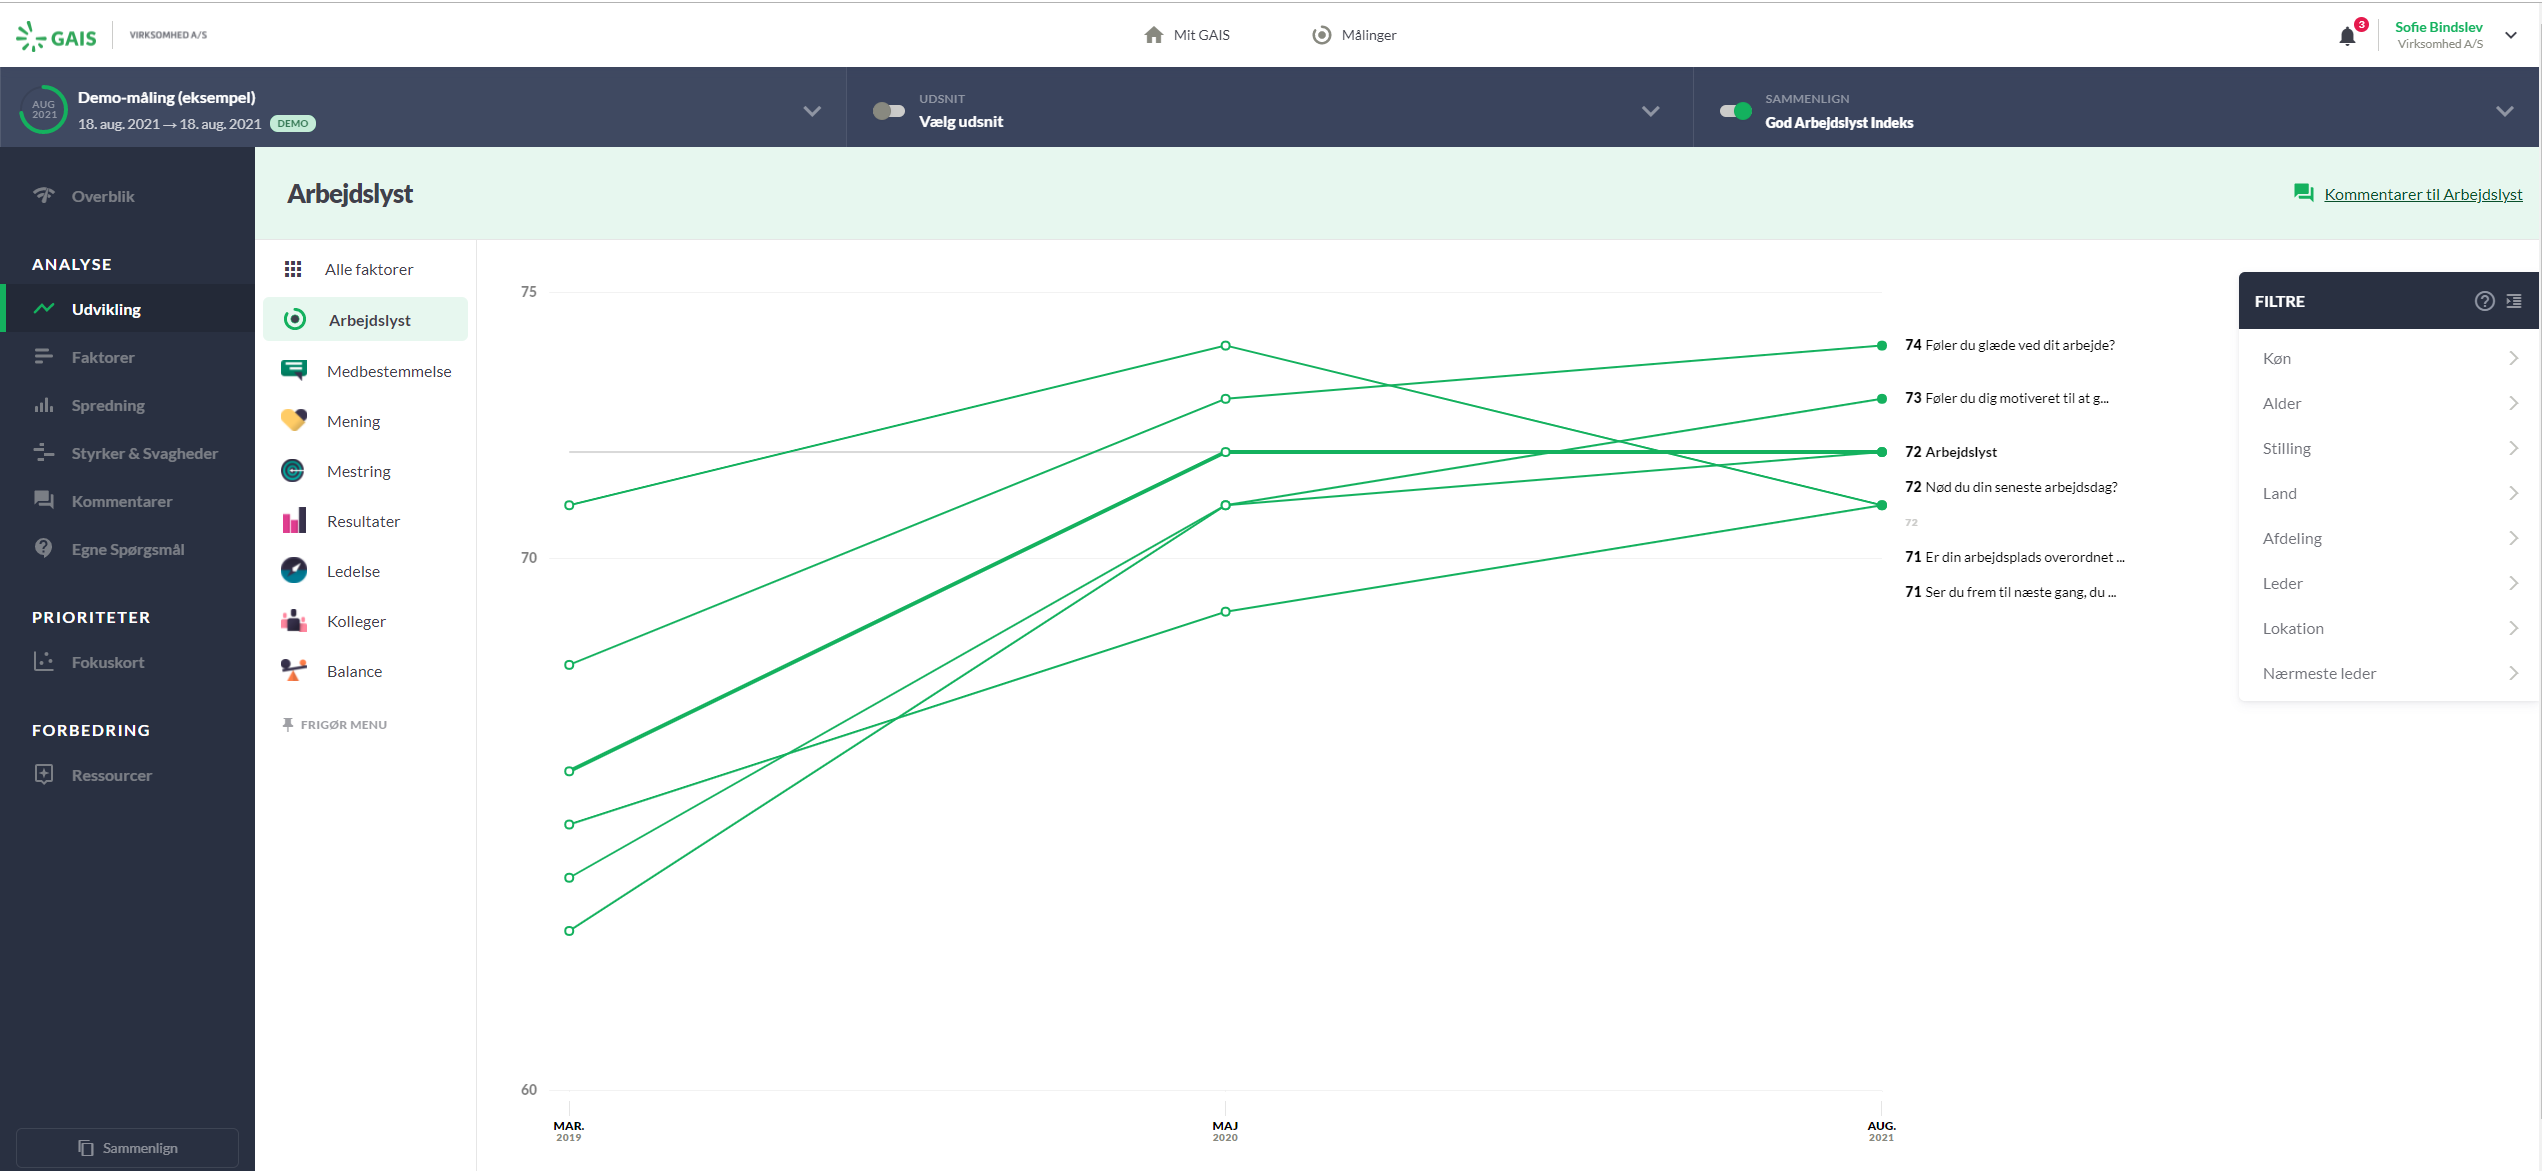Open the Balance seesaw factor icon
The image size is (2542, 1171).
click(x=294, y=670)
